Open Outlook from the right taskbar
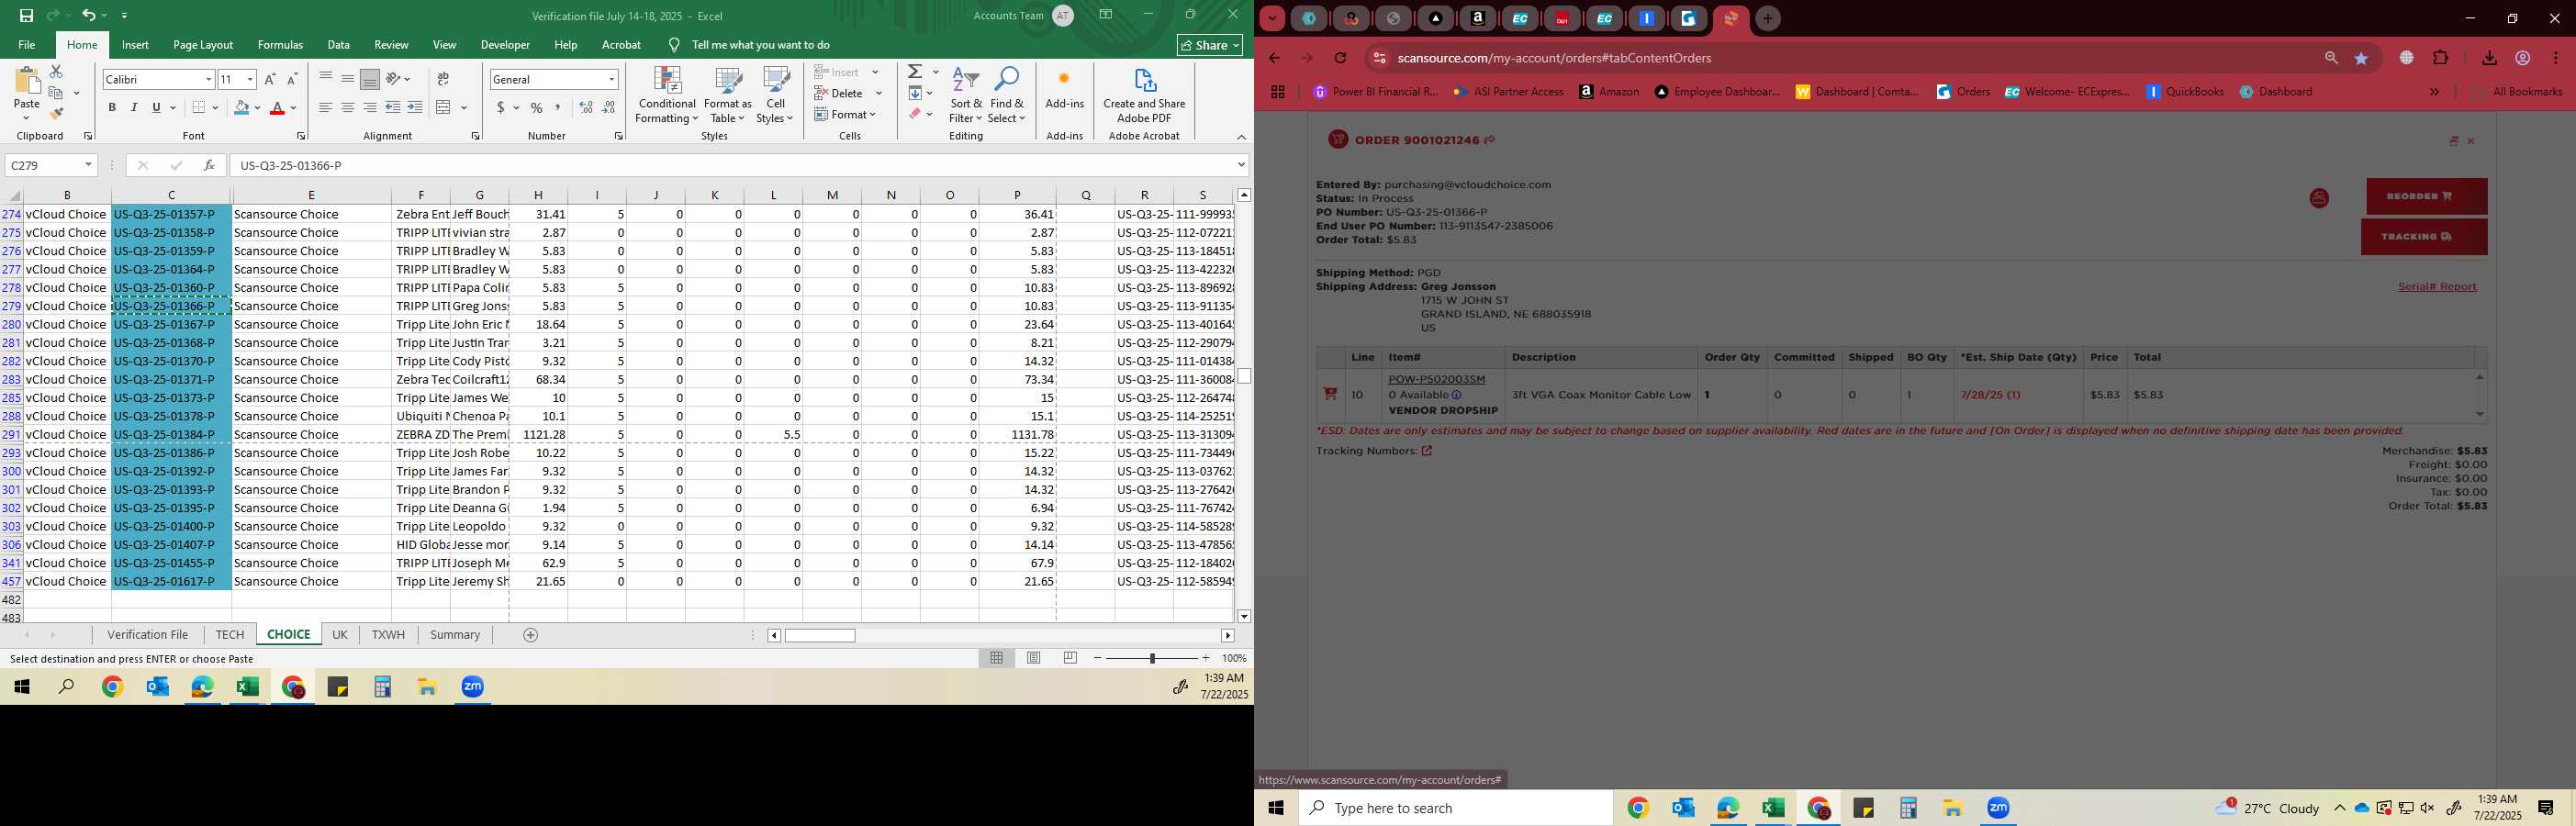 [1683, 808]
